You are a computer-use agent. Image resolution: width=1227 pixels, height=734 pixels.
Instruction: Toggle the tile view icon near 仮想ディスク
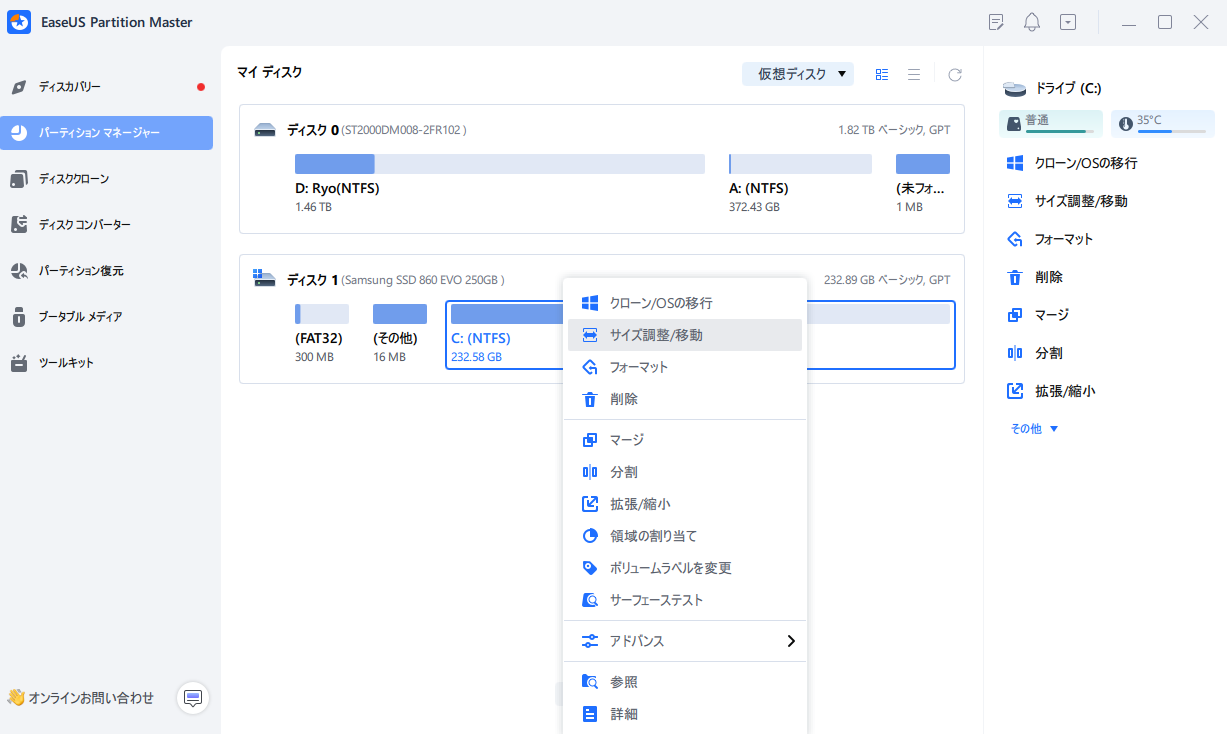pyautogui.click(x=881, y=74)
